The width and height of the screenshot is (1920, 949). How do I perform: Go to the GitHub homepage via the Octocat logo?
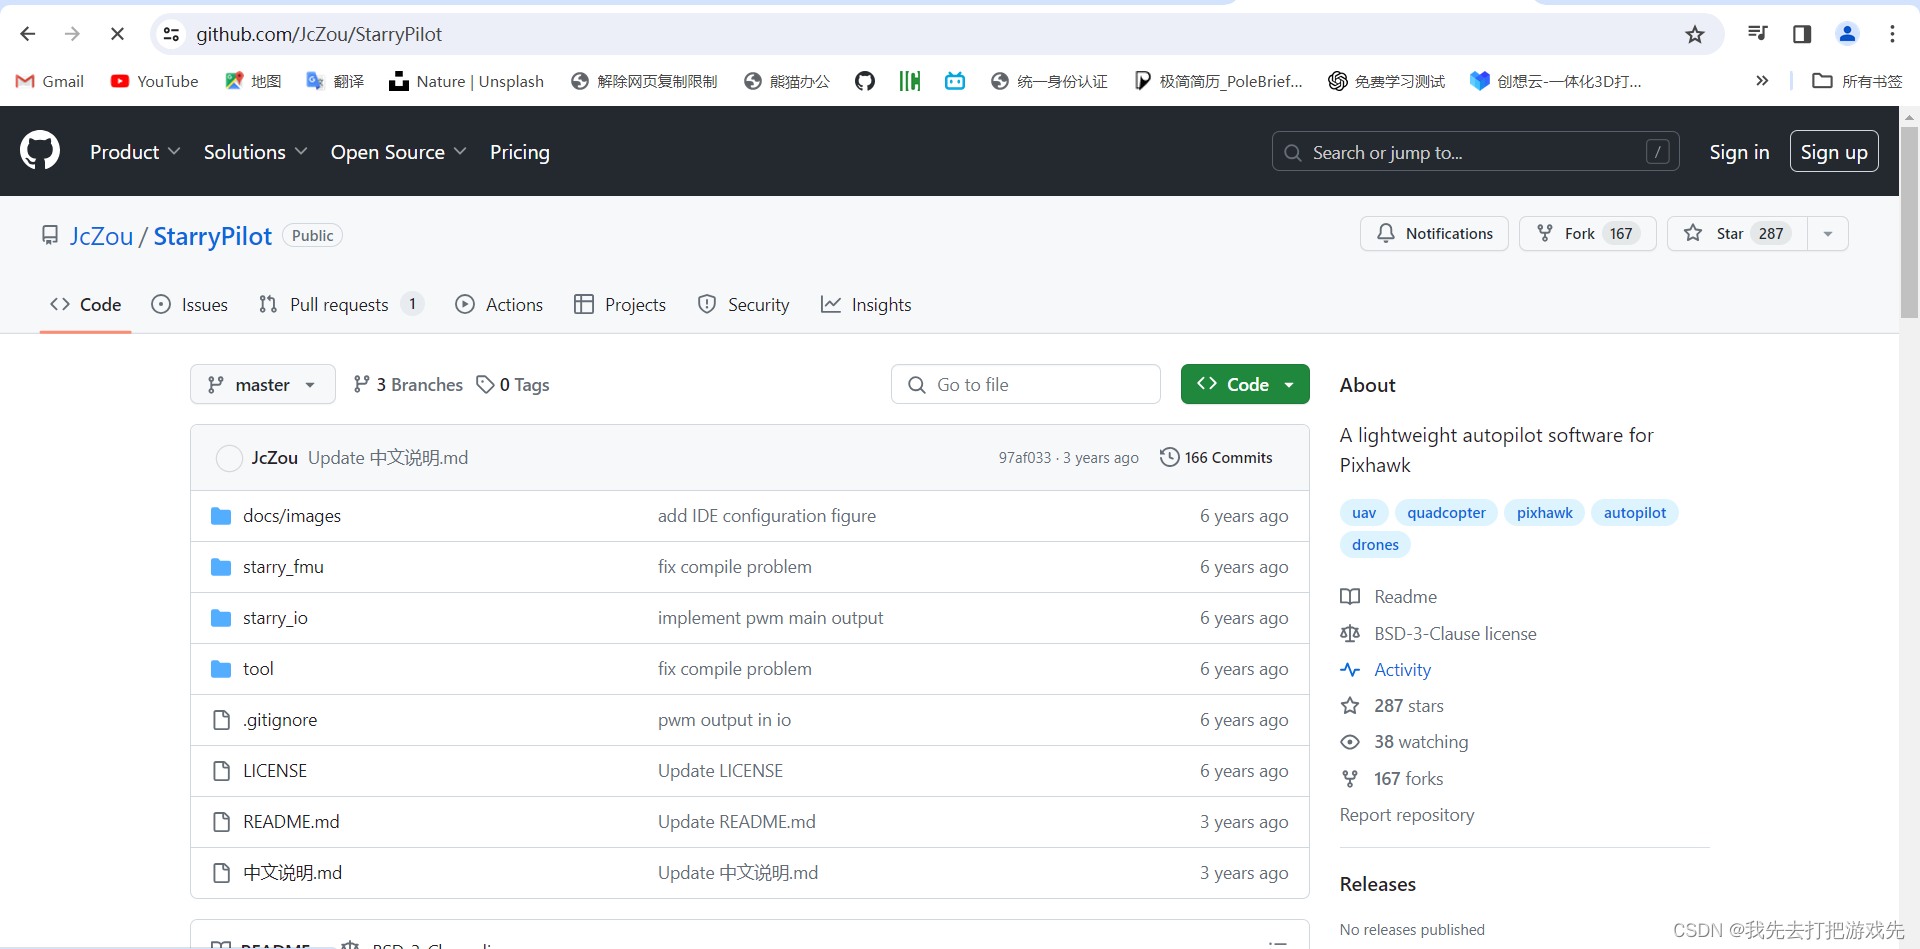[40, 151]
